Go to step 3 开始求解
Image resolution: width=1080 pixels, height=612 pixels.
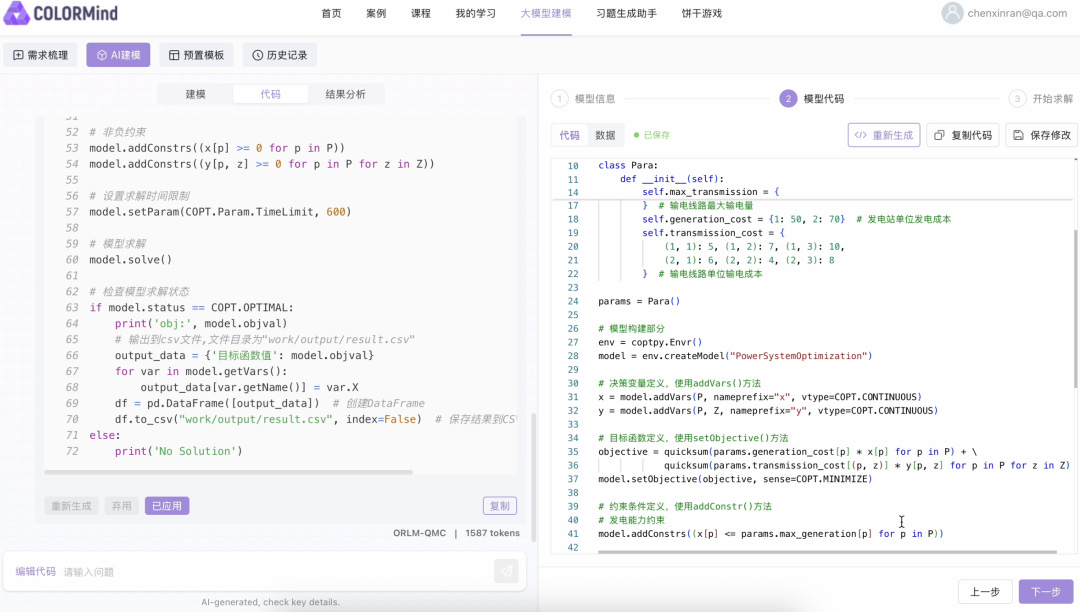pyautogui.click(x=1041, y=98)
